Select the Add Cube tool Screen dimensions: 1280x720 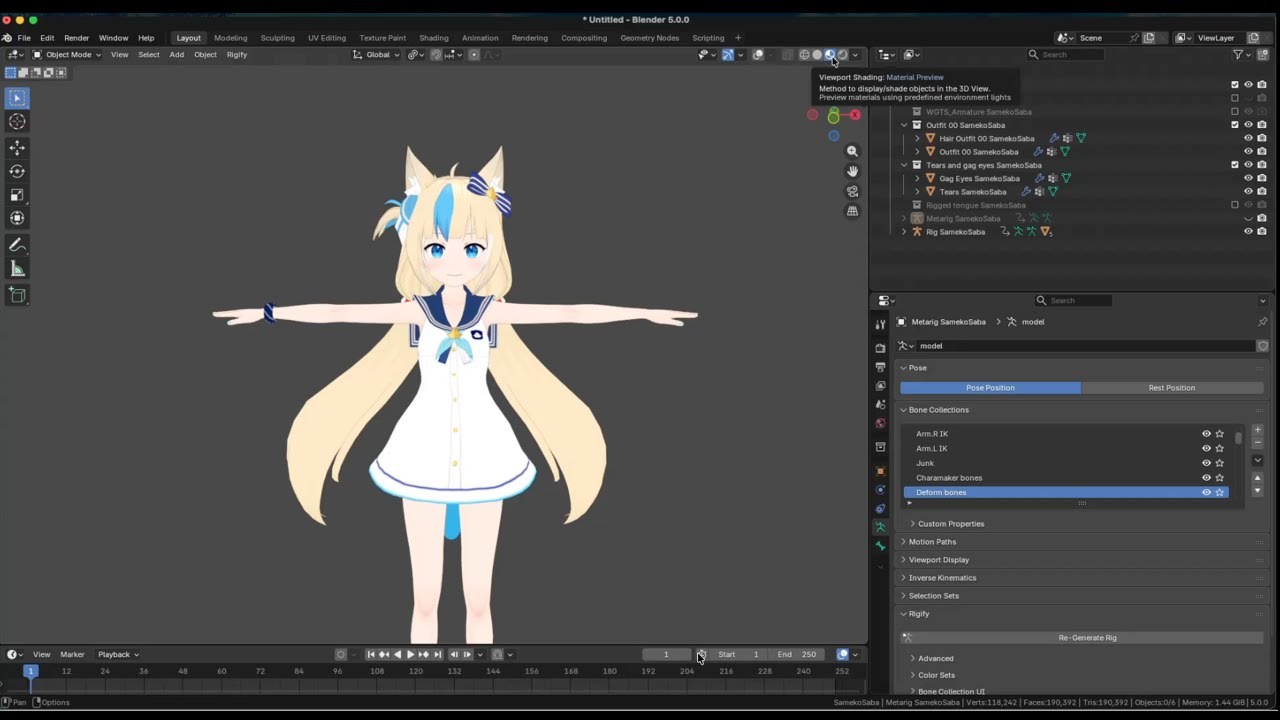point(17,295)
